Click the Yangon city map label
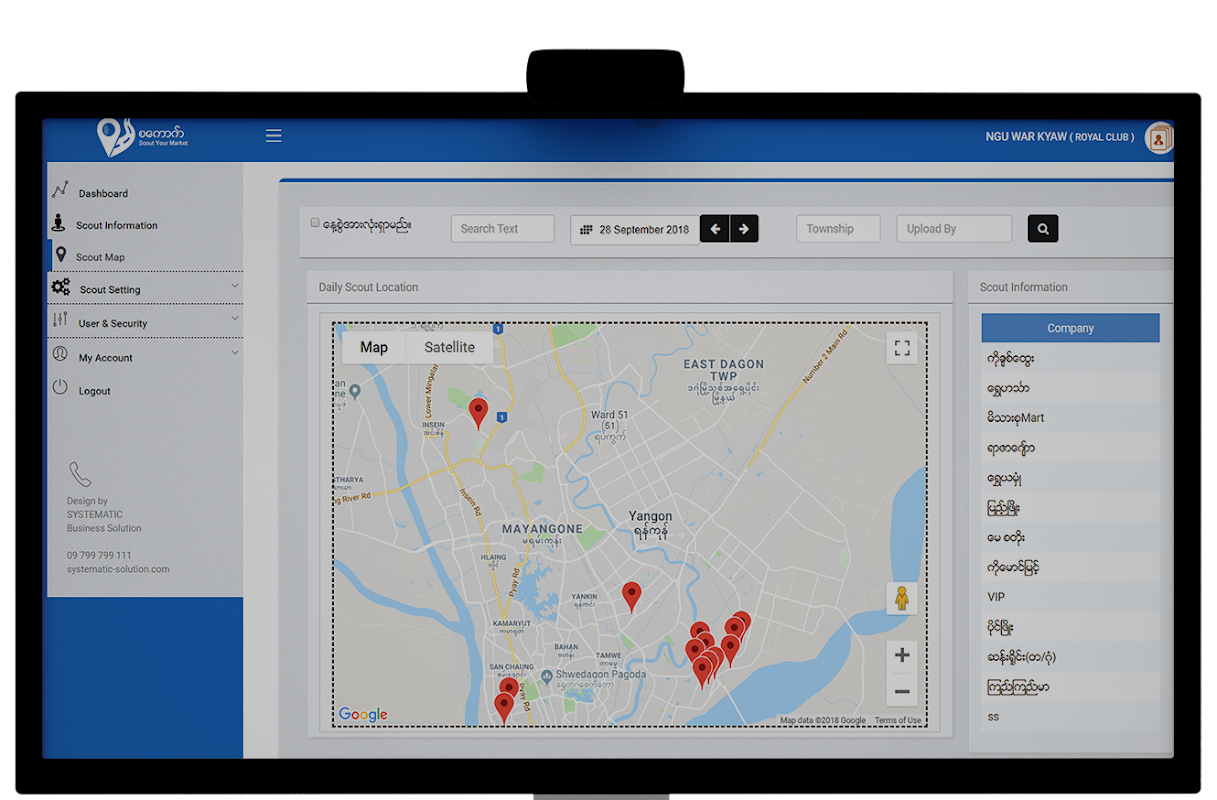The image size is (1217, 800). pyautogui.click(x=650, y=516)
